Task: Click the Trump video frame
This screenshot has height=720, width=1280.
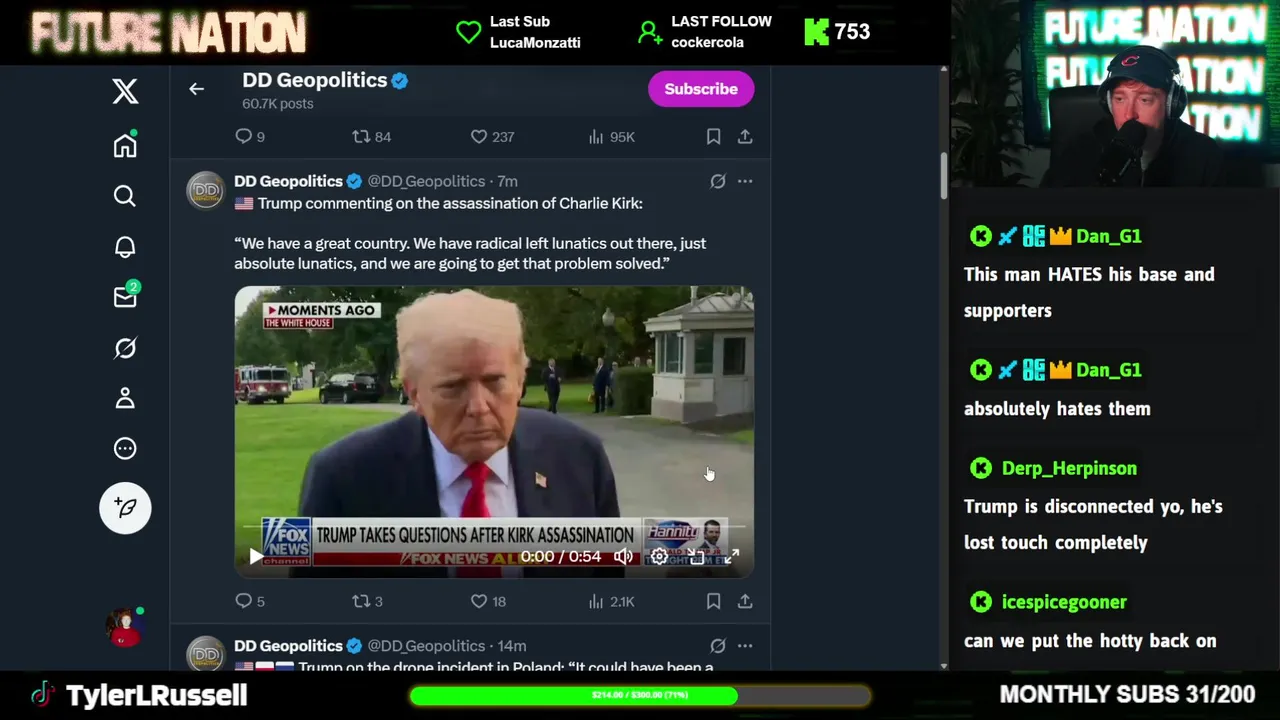Action: (x=494, y=432)
